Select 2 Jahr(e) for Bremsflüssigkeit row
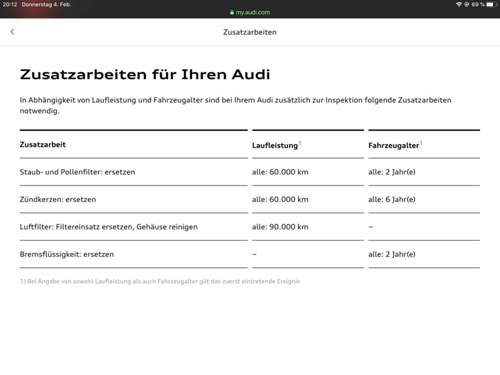This screenshot has width=500, height=375. [x=400, y=254]
